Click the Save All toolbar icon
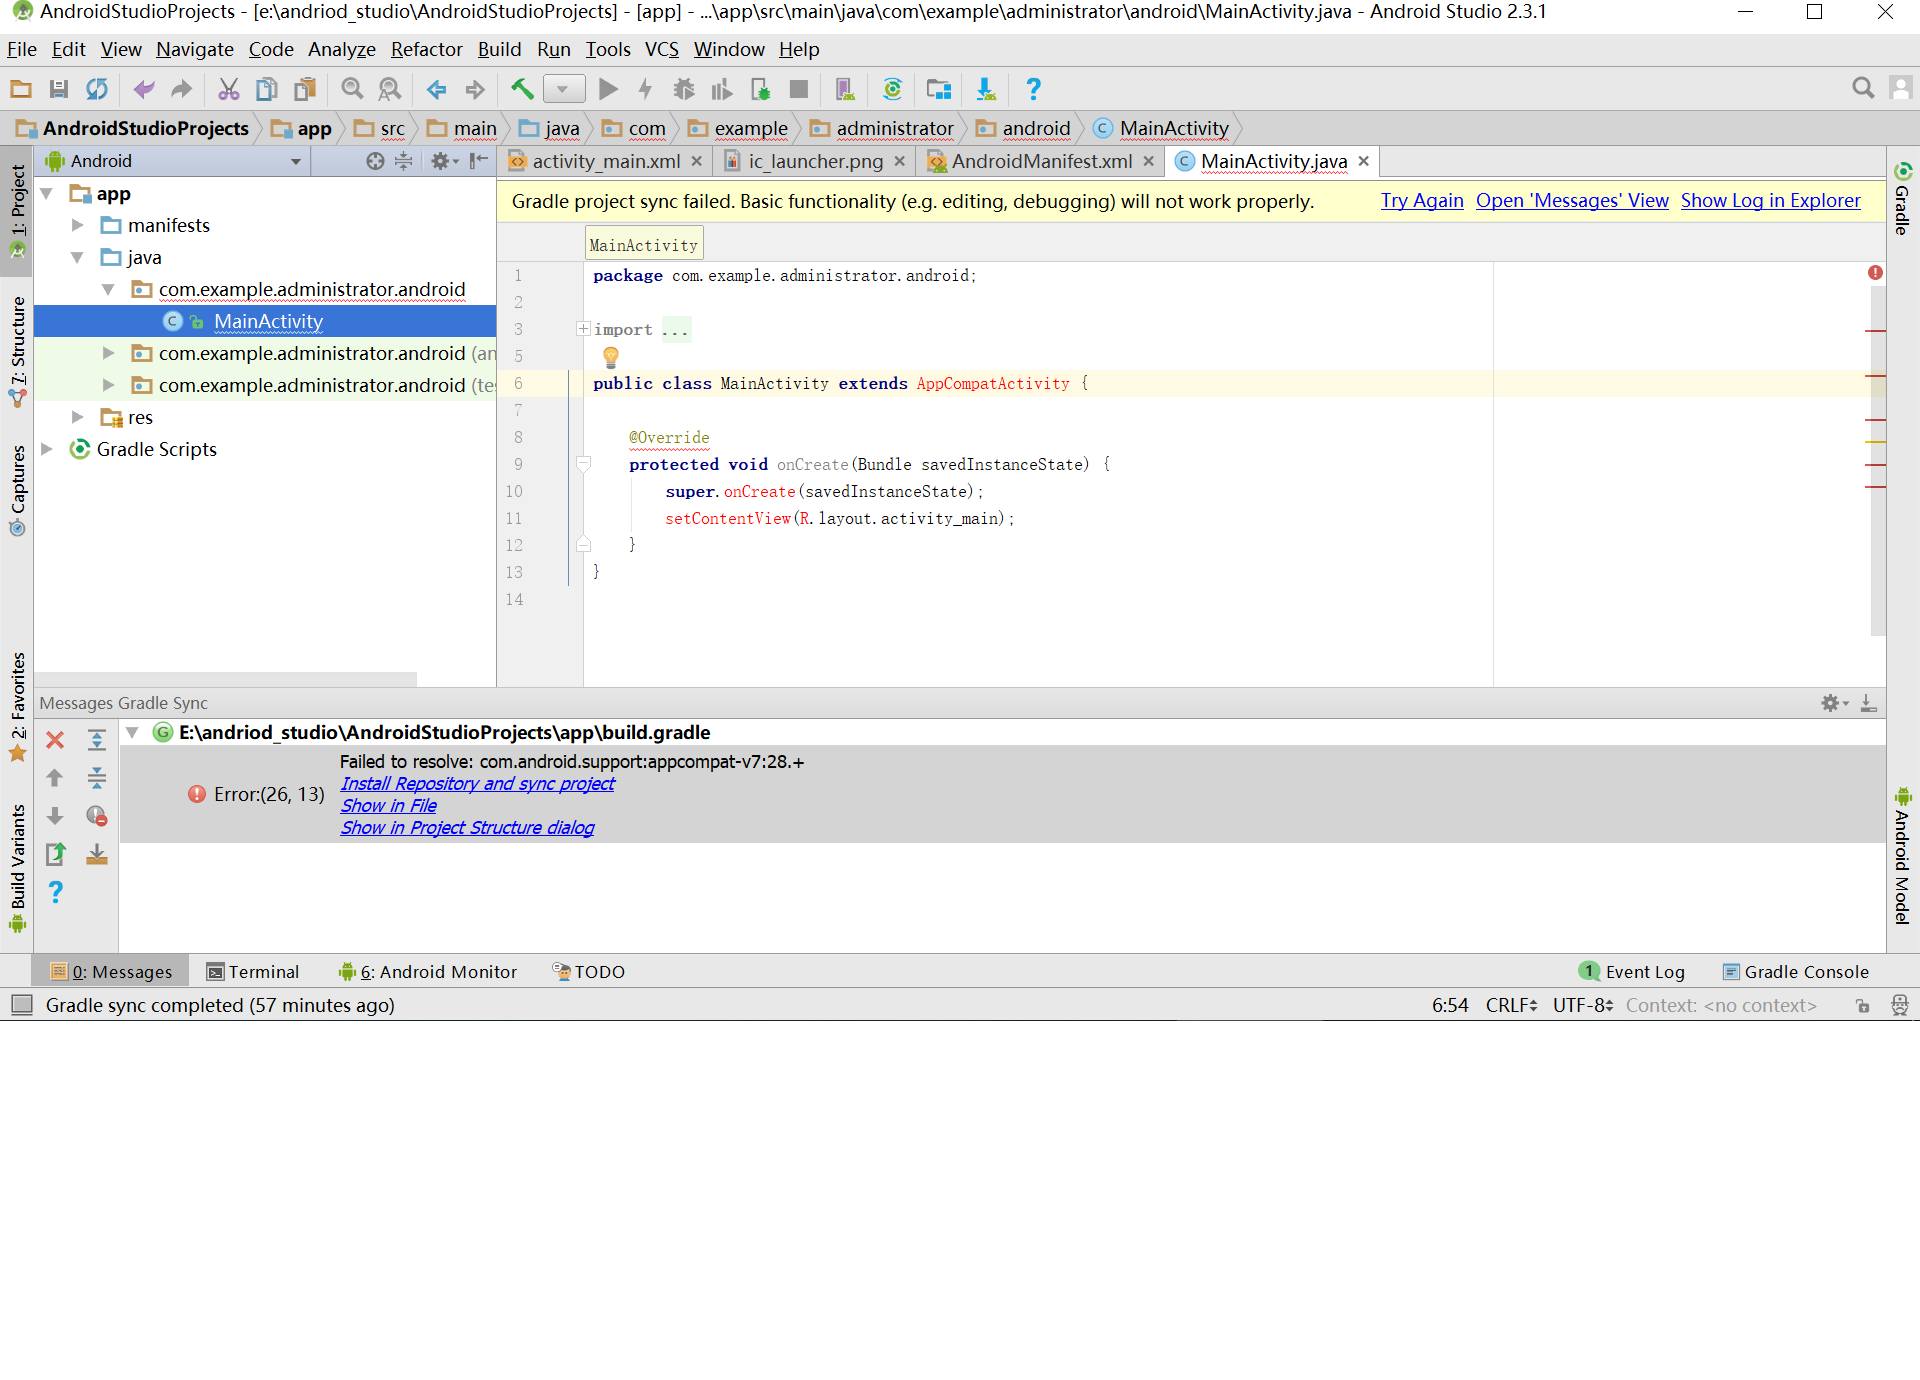 tap(59, 89)
